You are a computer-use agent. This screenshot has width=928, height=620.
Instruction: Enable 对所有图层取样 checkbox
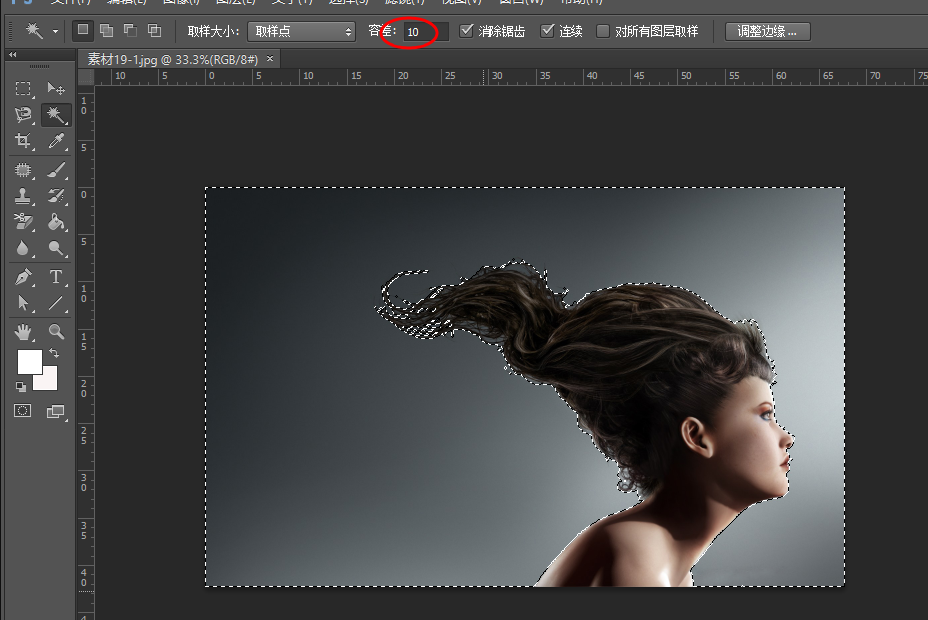[x=602, y=31]
